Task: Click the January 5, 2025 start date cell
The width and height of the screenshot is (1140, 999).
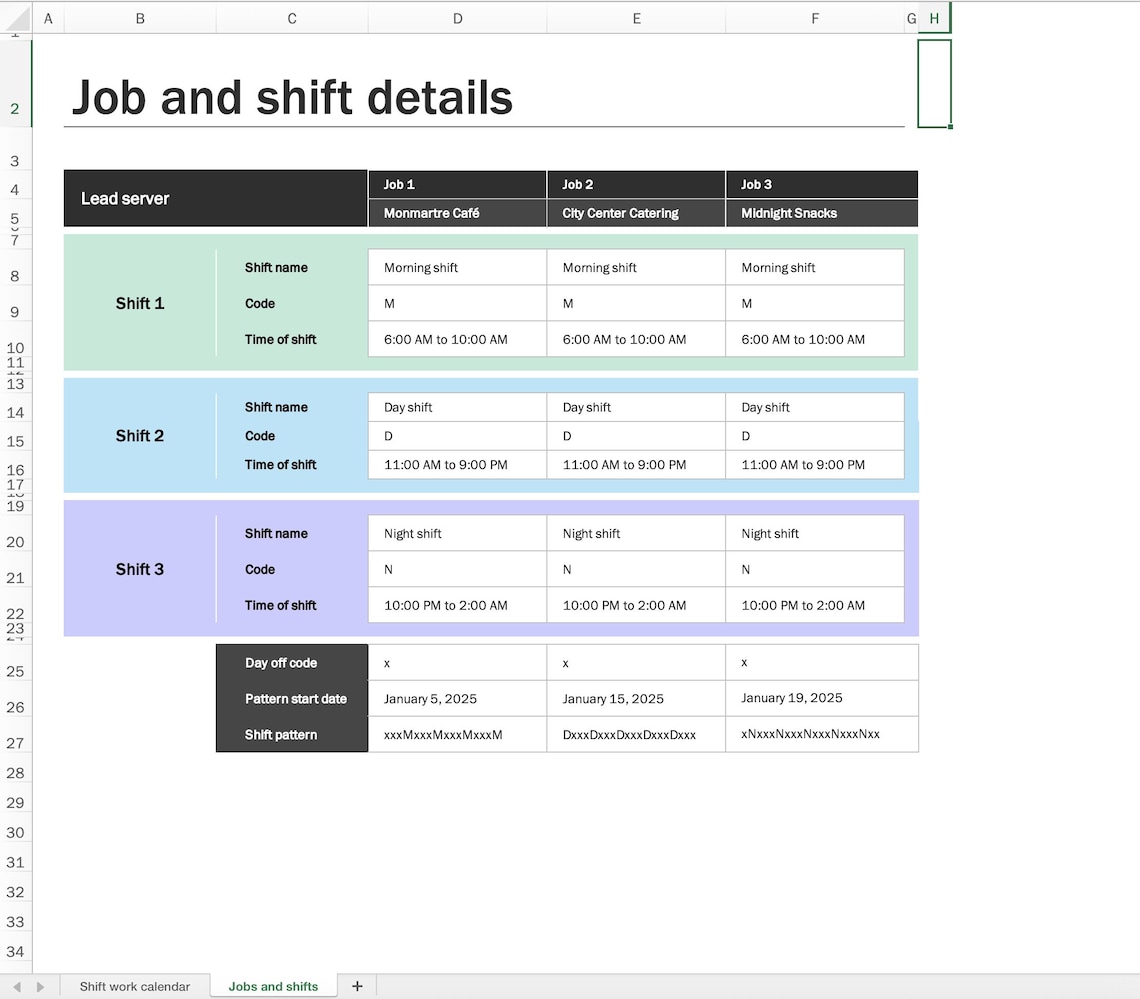Action: (457, 698)
